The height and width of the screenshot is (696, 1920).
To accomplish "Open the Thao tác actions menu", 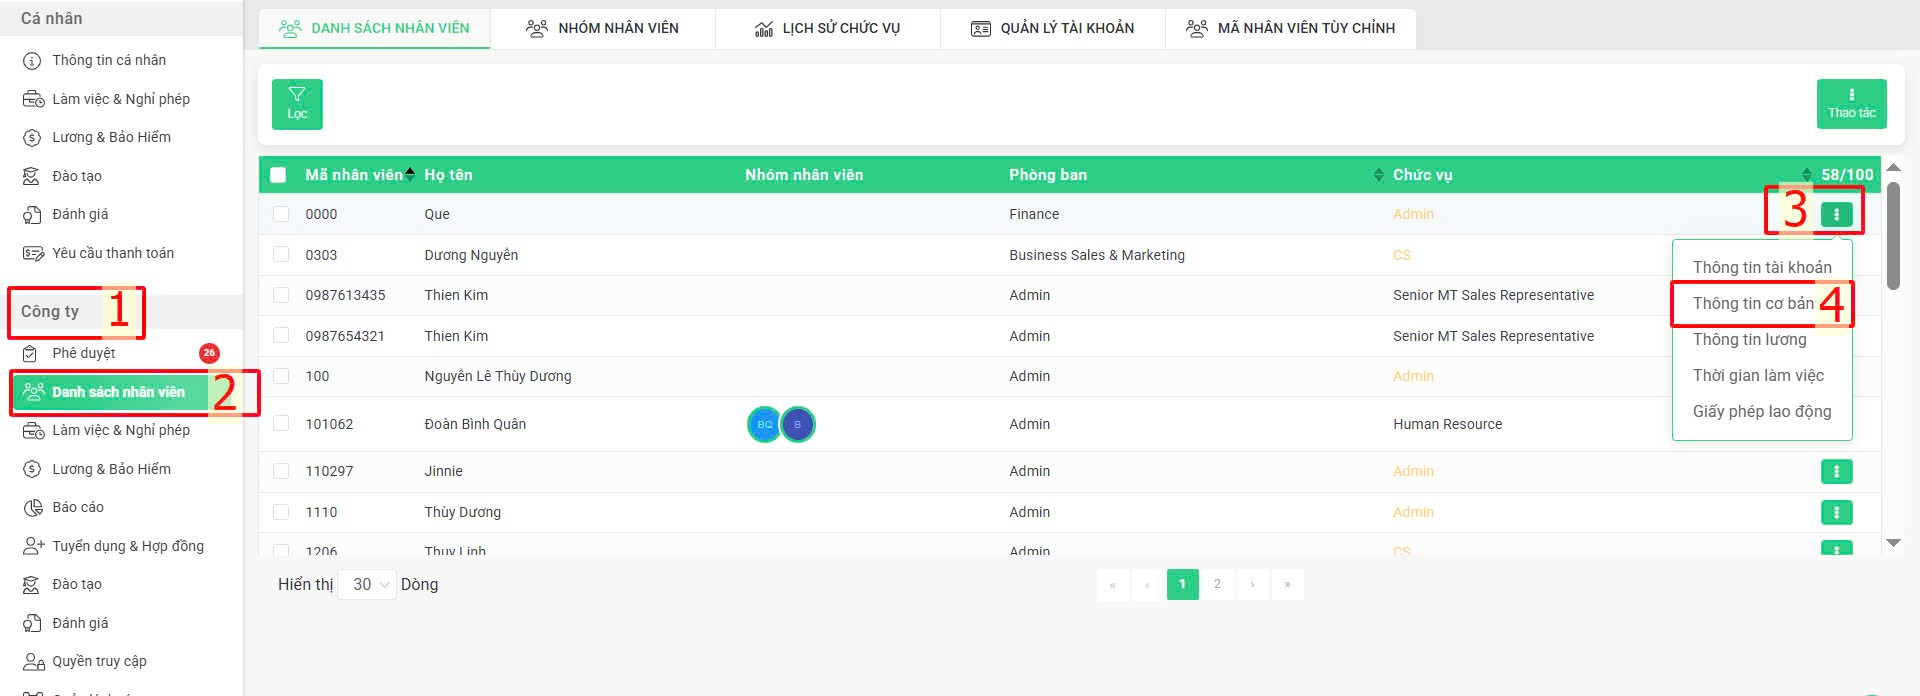I will [1851, 104].
